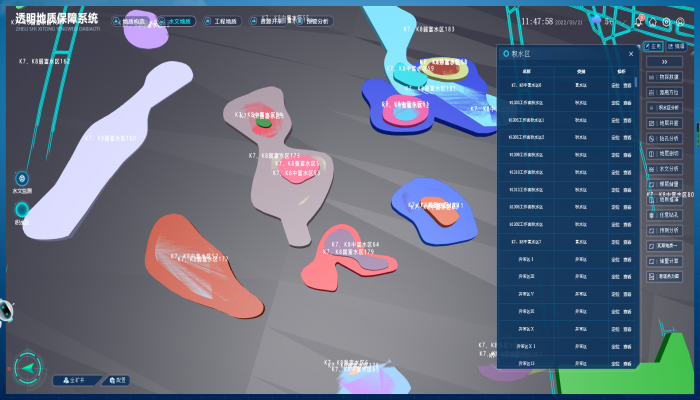Close the 积水区 panel
The height and width of the screenshot is (400, 700).
coord(631,54)
